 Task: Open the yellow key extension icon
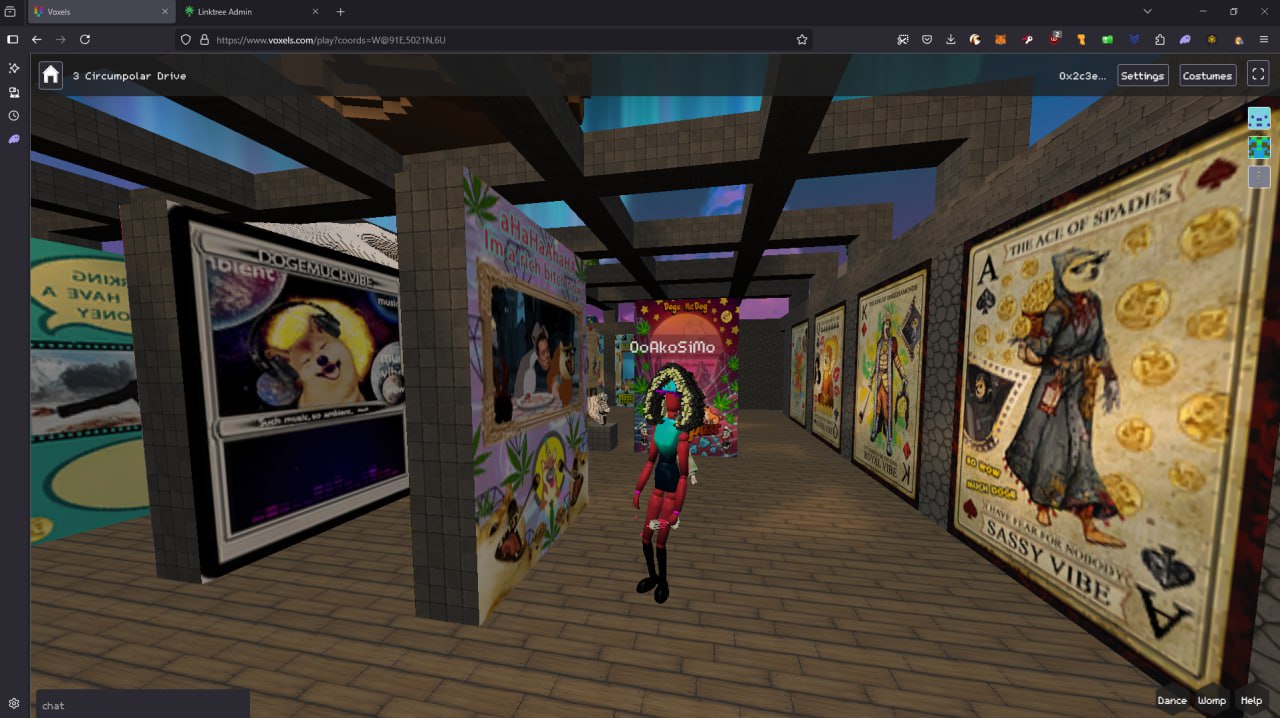point(1081,40)
